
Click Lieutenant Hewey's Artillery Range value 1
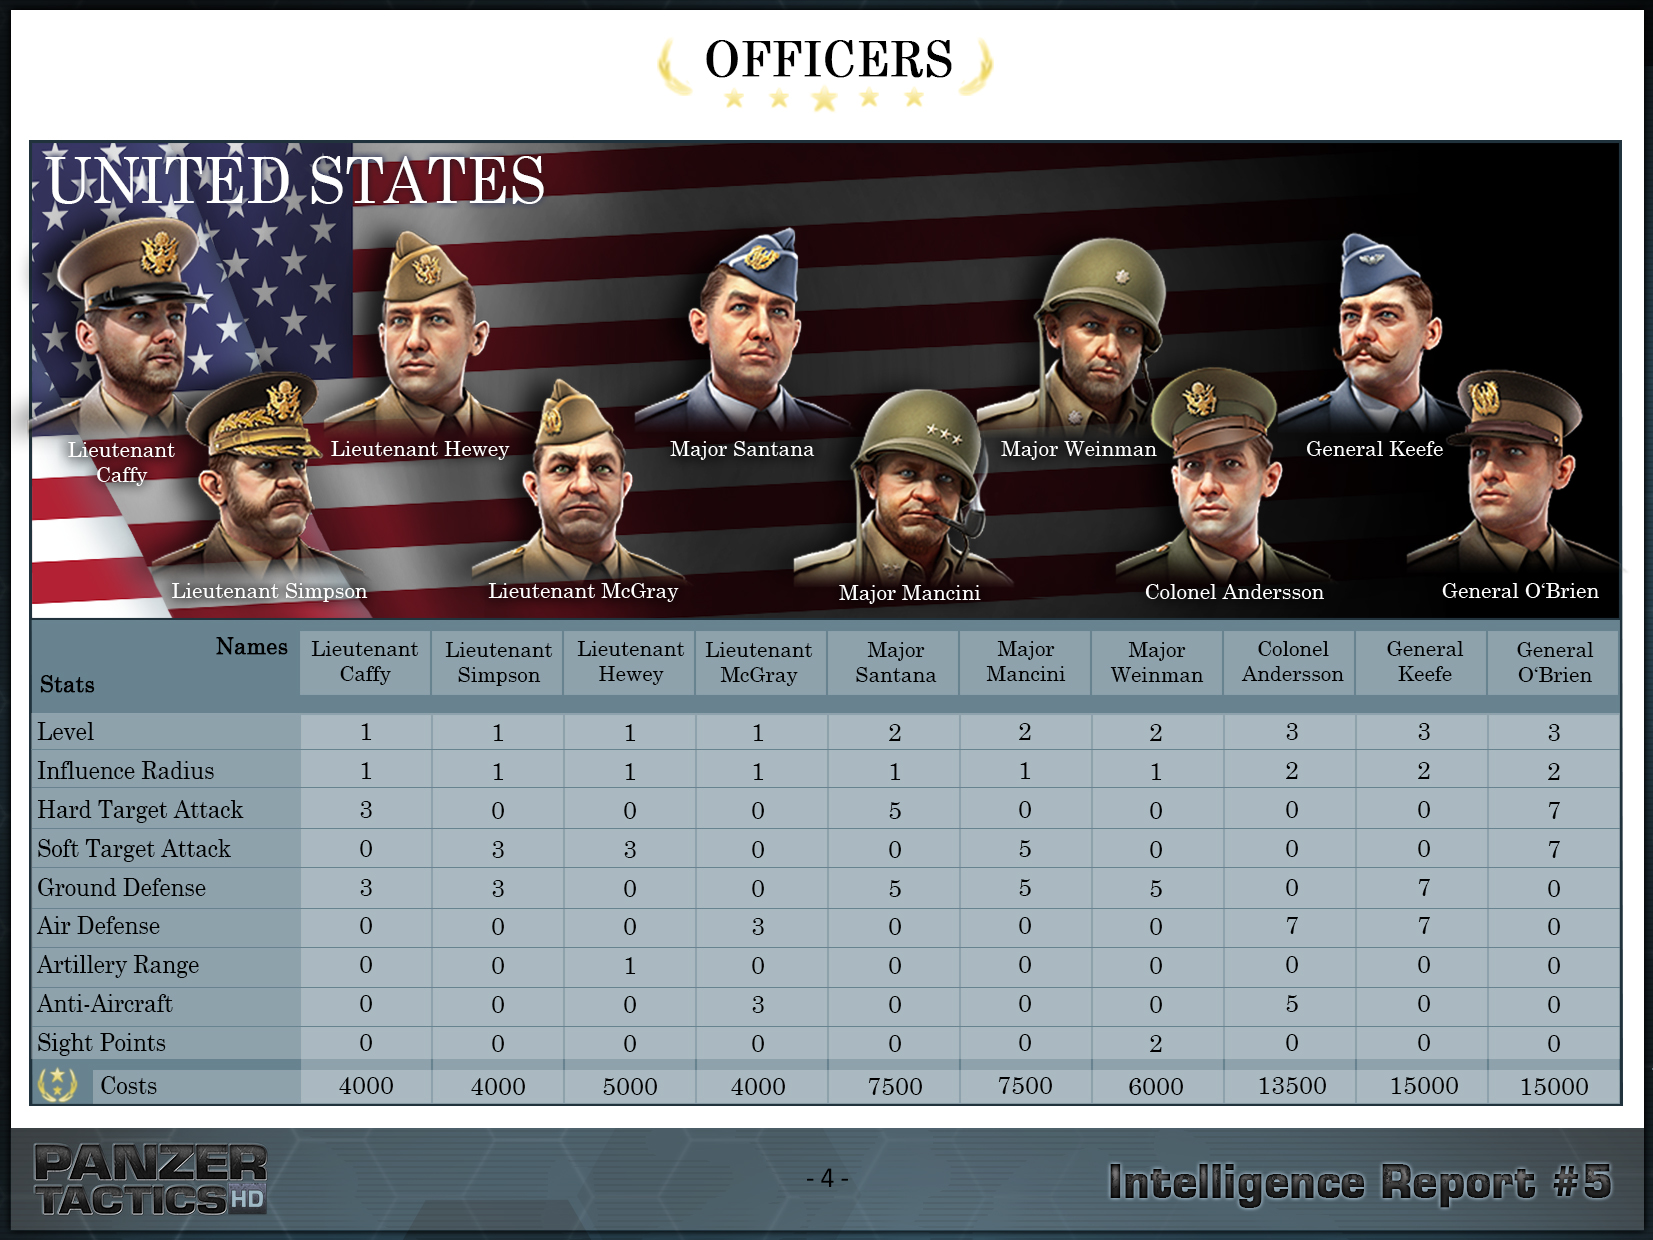(x=630, y=966)
